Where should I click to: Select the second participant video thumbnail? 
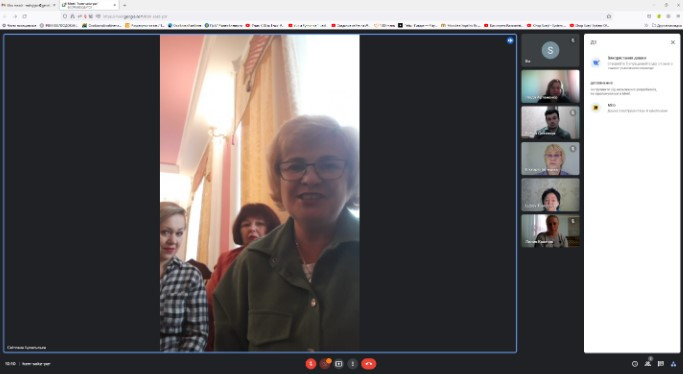(550, 122)
